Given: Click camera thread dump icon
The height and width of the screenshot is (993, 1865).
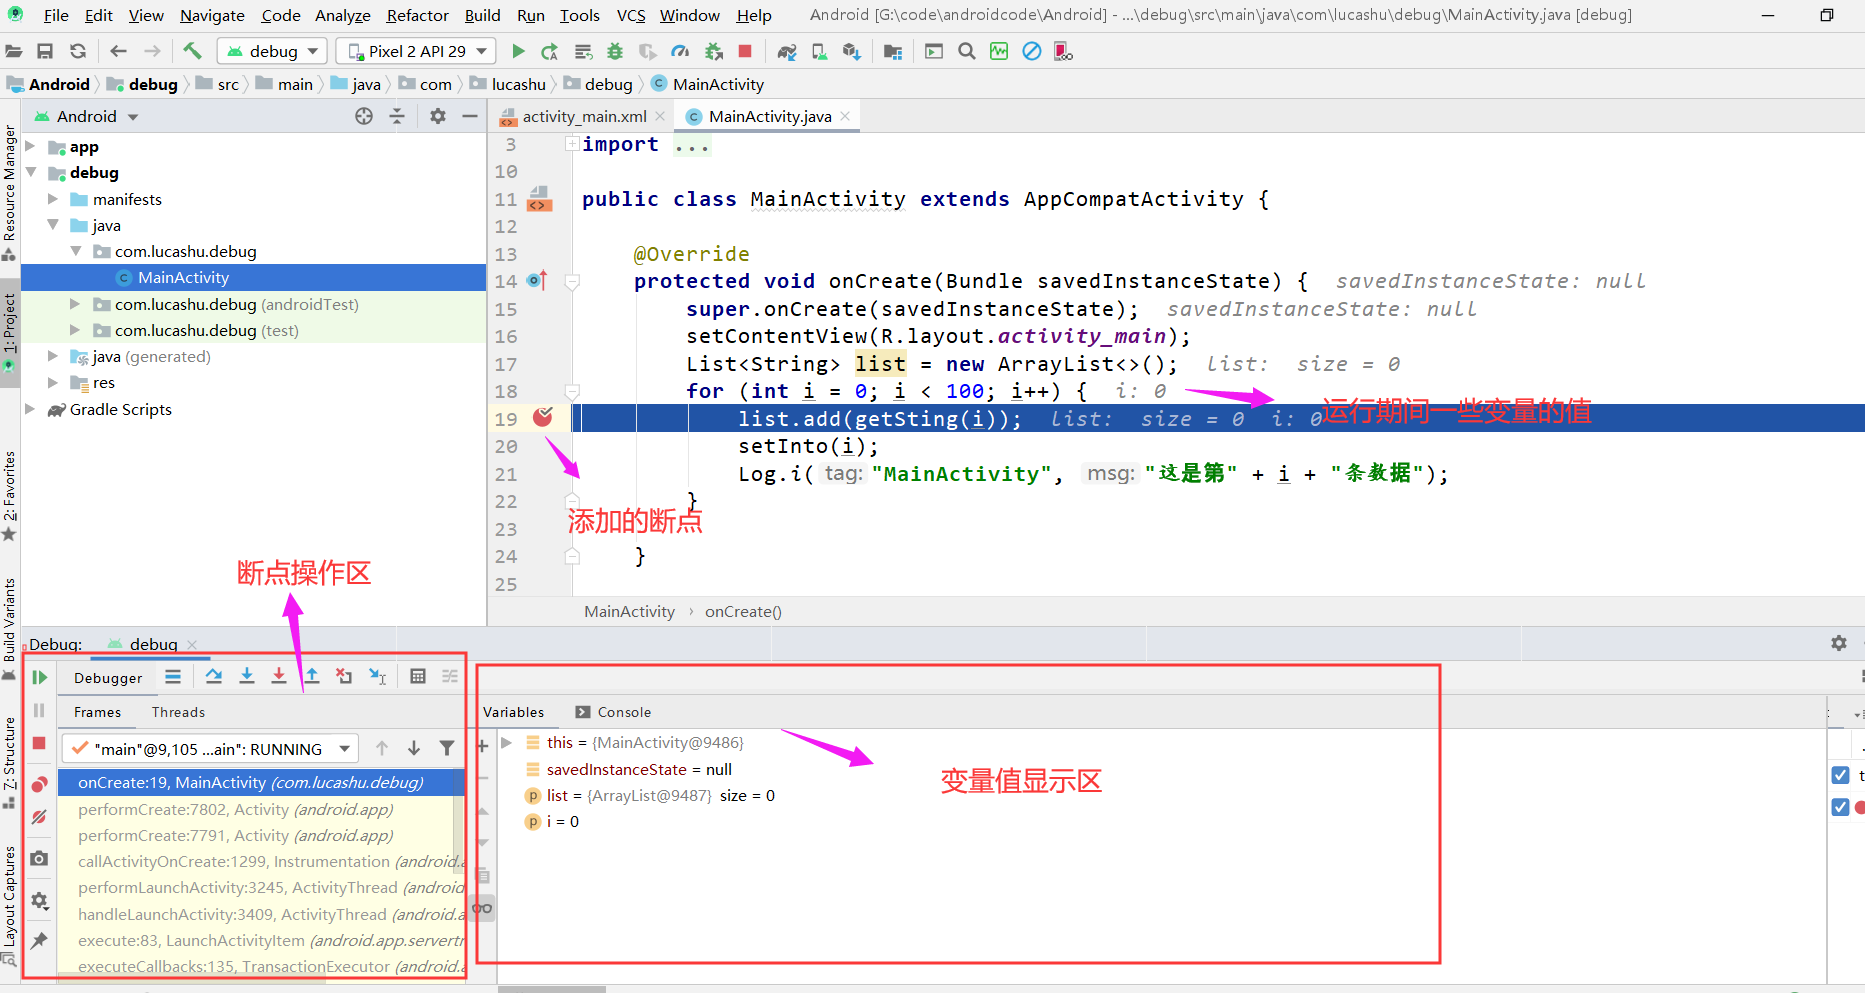Looking at the screenshot, I should [39, 858].
